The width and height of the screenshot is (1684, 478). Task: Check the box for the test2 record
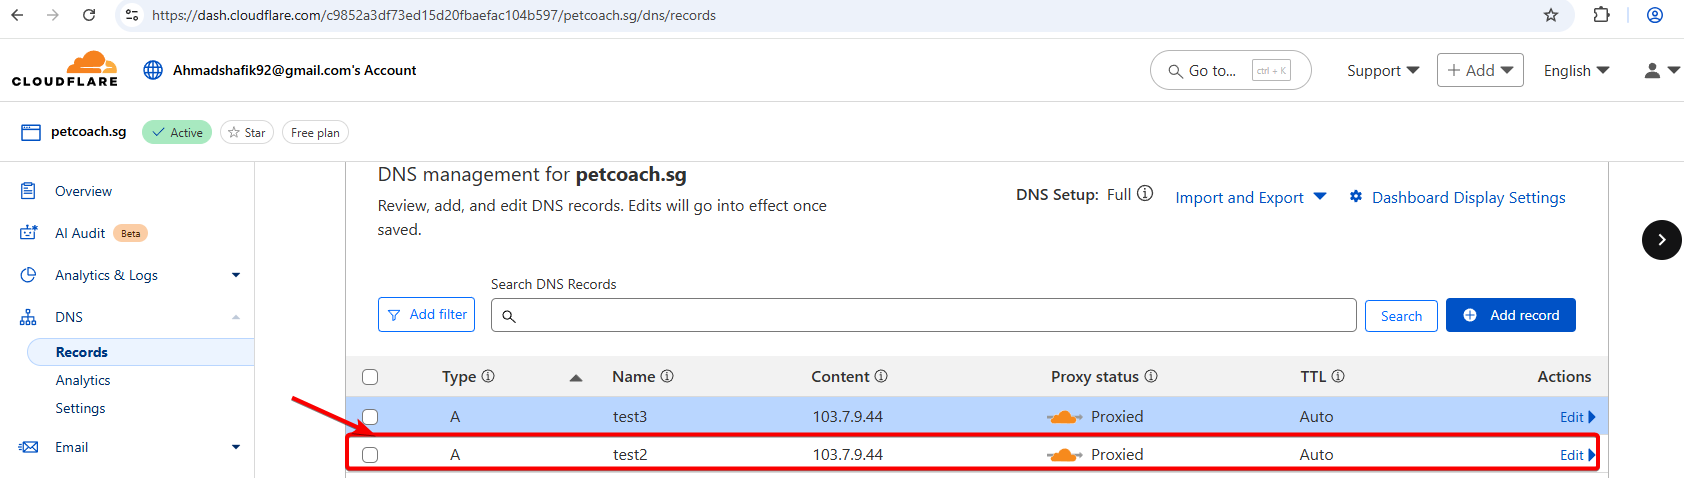coord(370,455)
